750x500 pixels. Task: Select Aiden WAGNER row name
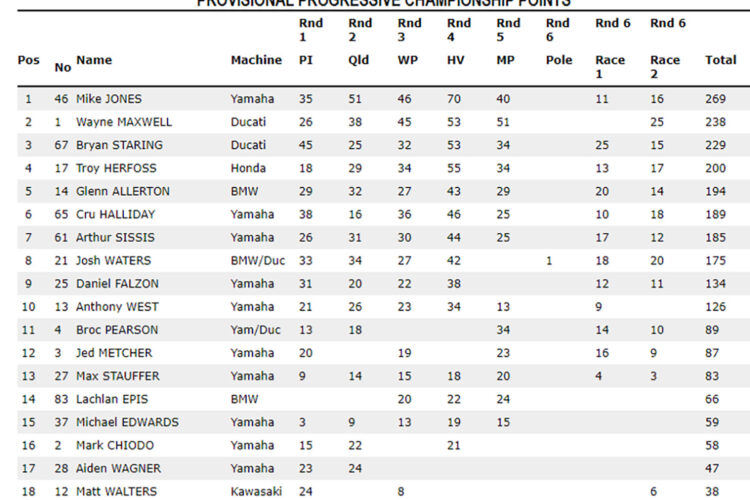pyautogui.click(x=118, y=468)
